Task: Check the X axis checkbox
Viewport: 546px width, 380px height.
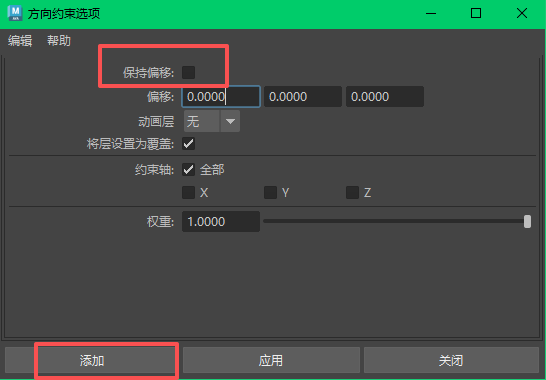Action: click(x=188, y=192)
